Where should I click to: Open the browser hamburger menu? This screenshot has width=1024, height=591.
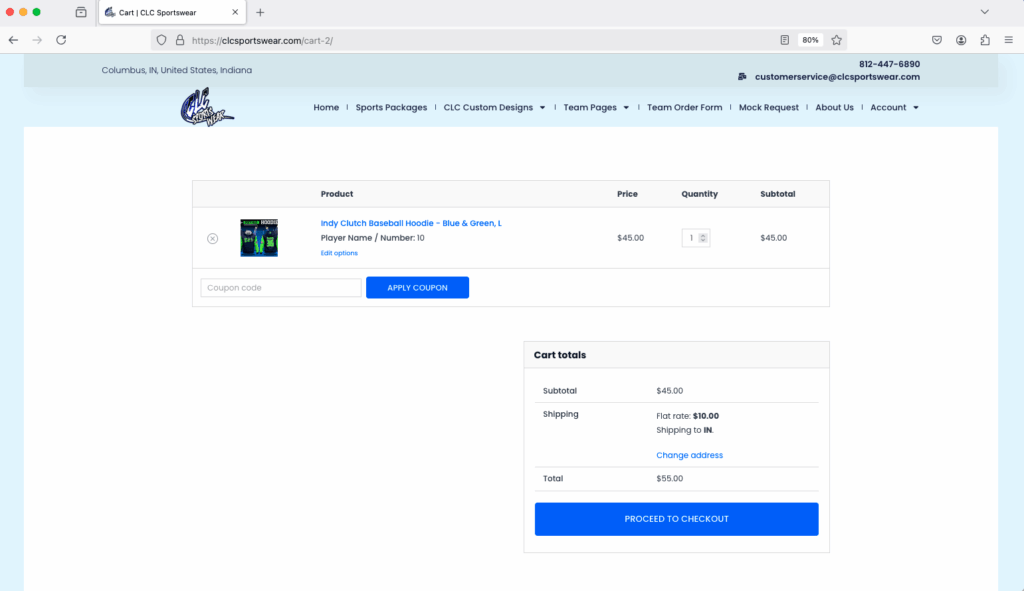click(x=1008, y=40)
